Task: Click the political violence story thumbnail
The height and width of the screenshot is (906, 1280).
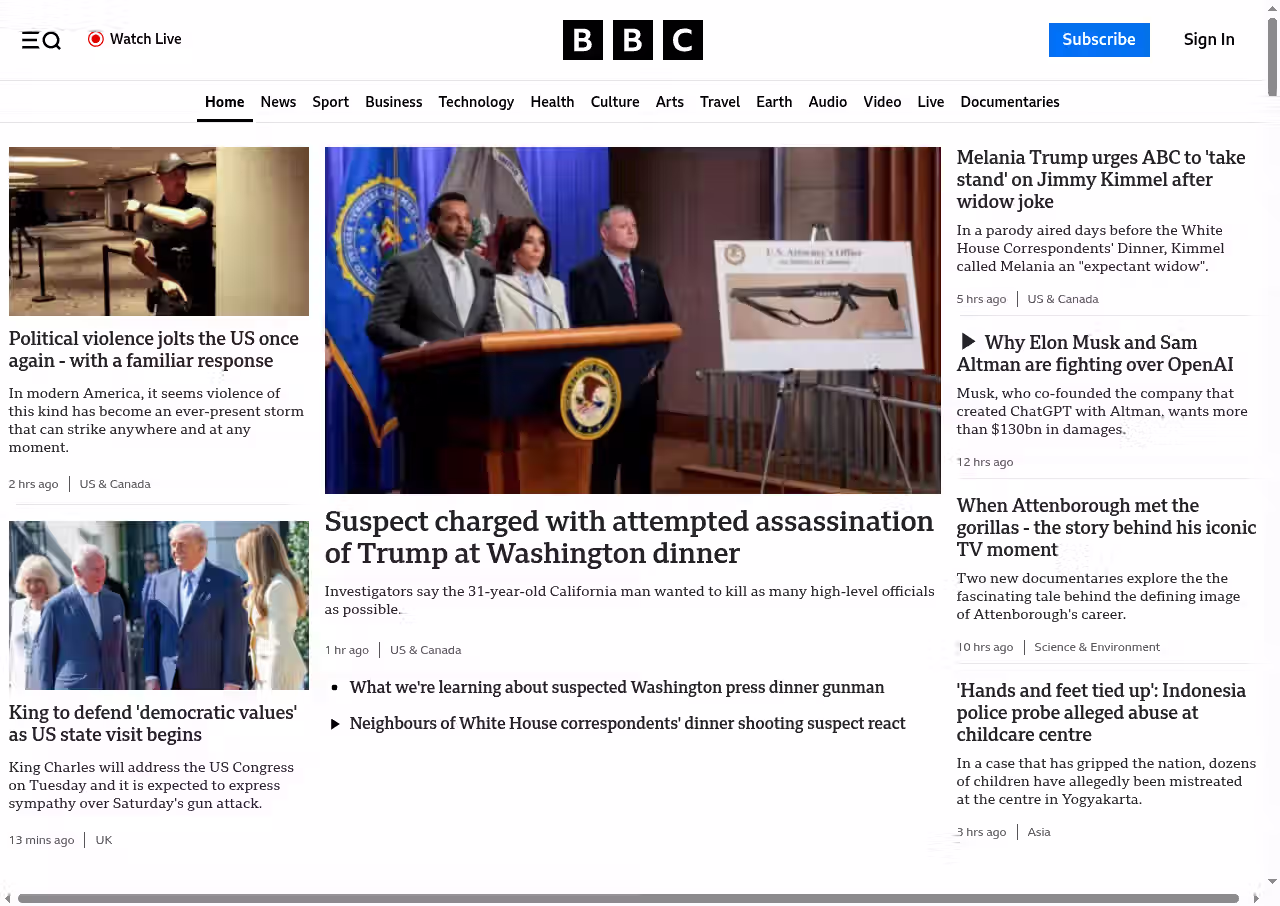Action: [159, 231]
